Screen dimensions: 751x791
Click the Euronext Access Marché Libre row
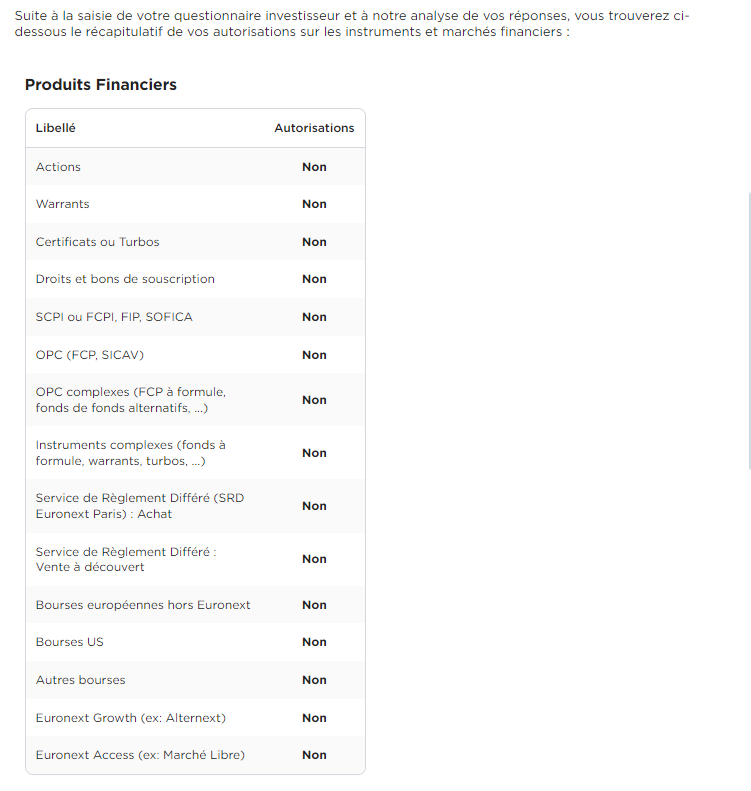[x=195, y=755]
